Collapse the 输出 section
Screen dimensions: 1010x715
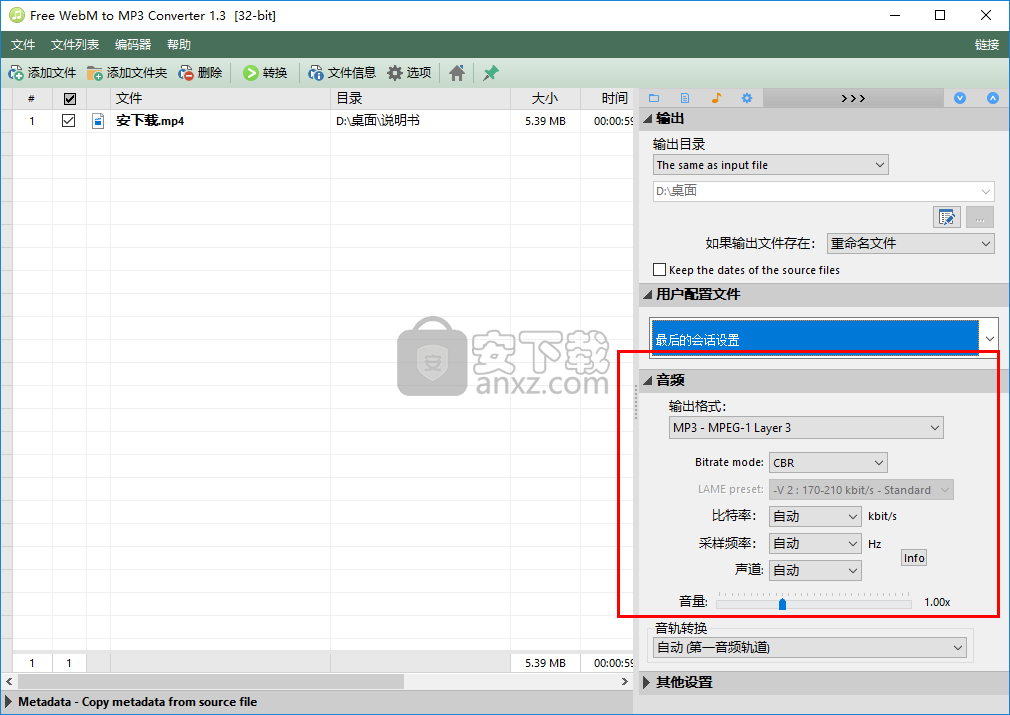(648, 119)
